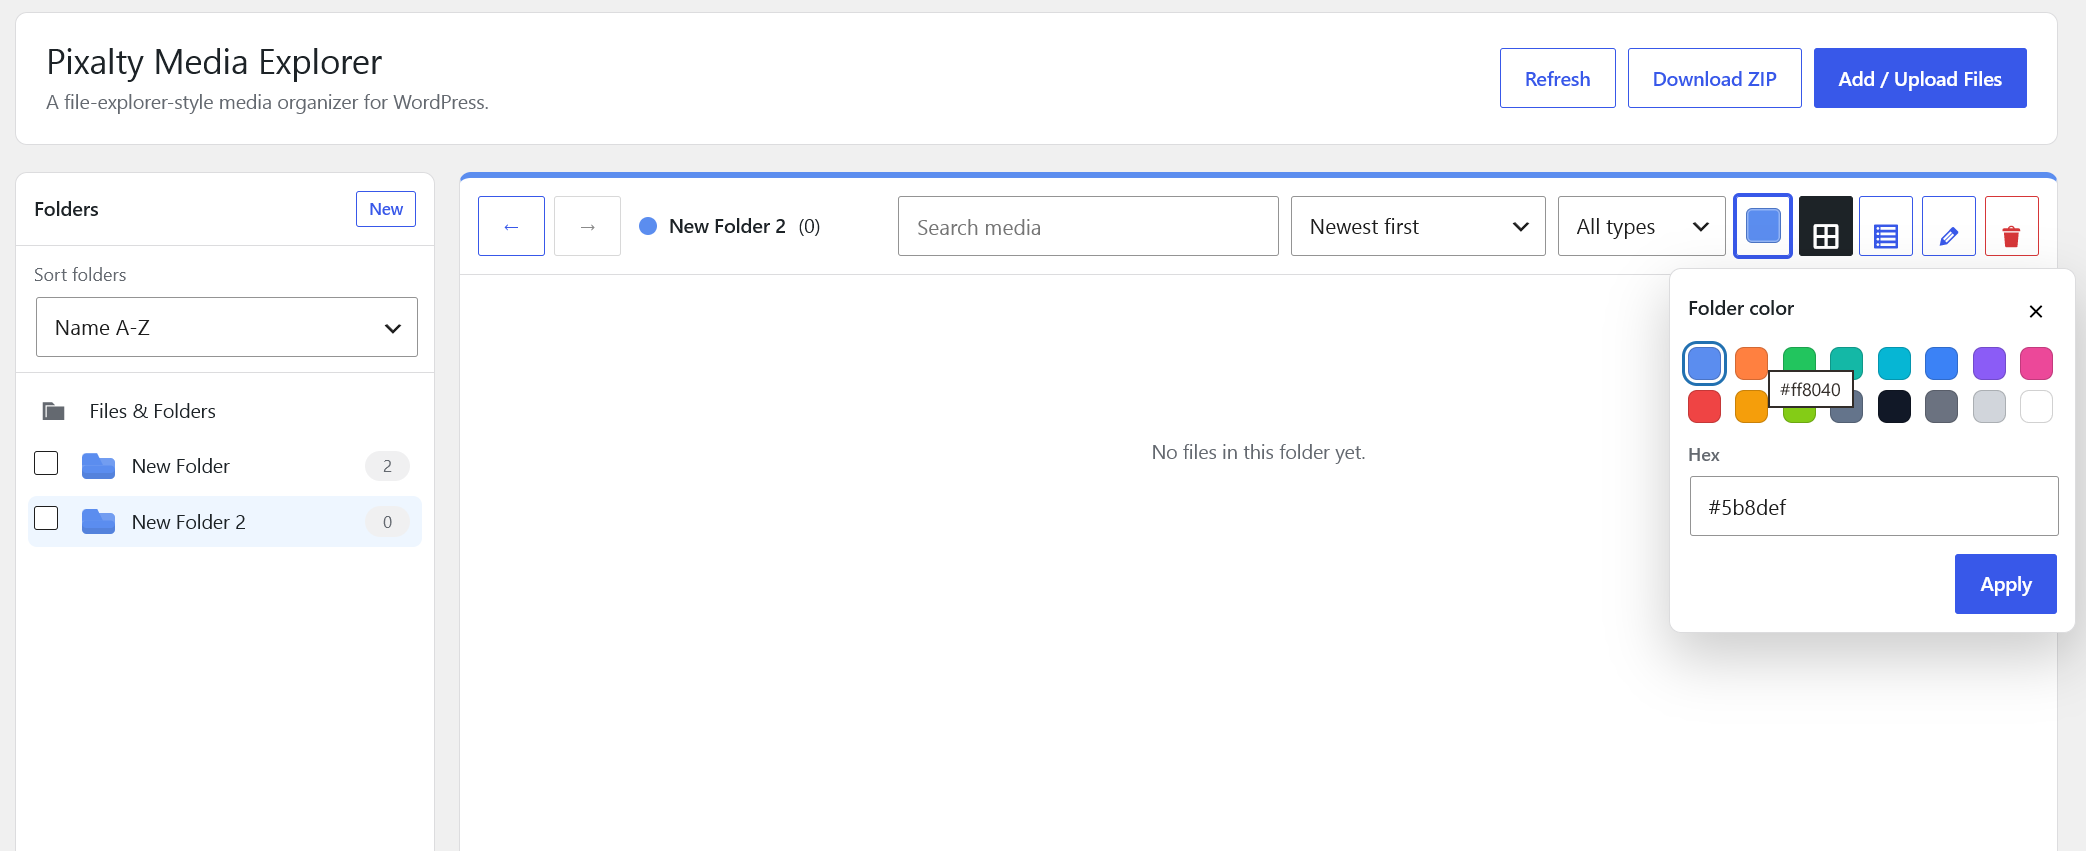Pick the medium gray color swatch
Image resolution: width=2086 pixels, height=851 pixels.
1941,407
